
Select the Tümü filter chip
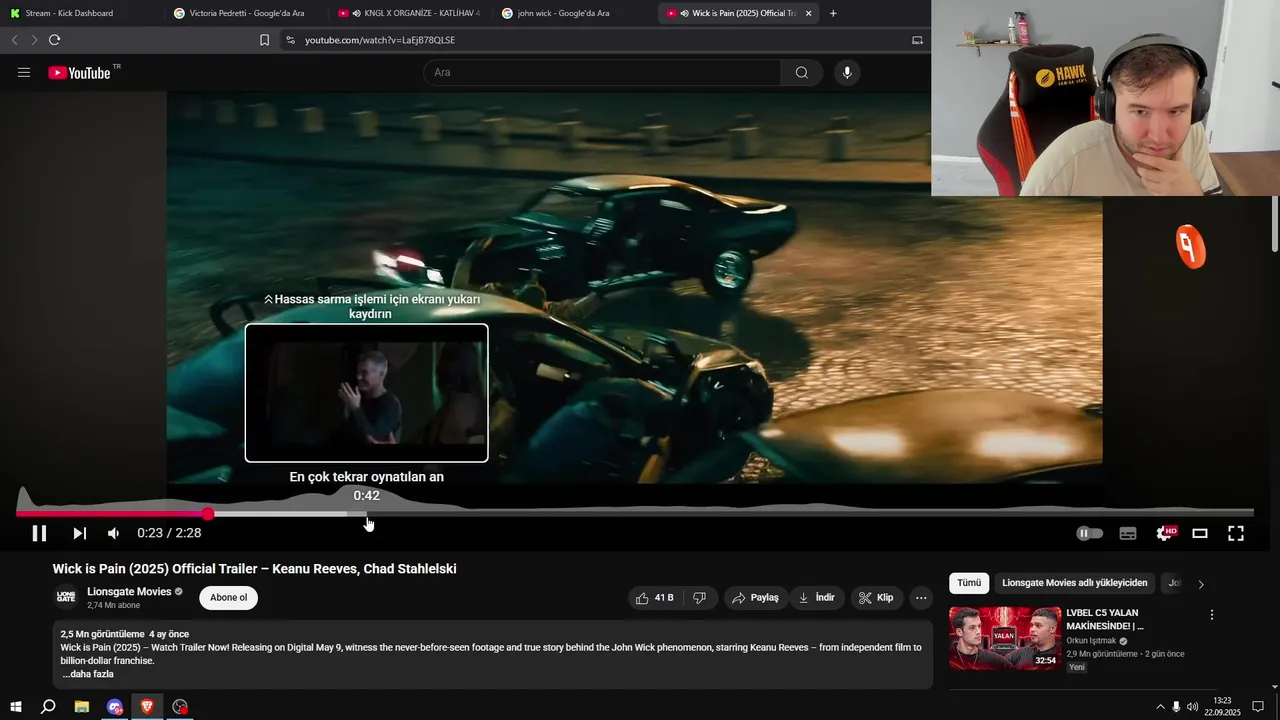[x=969, y=583]
